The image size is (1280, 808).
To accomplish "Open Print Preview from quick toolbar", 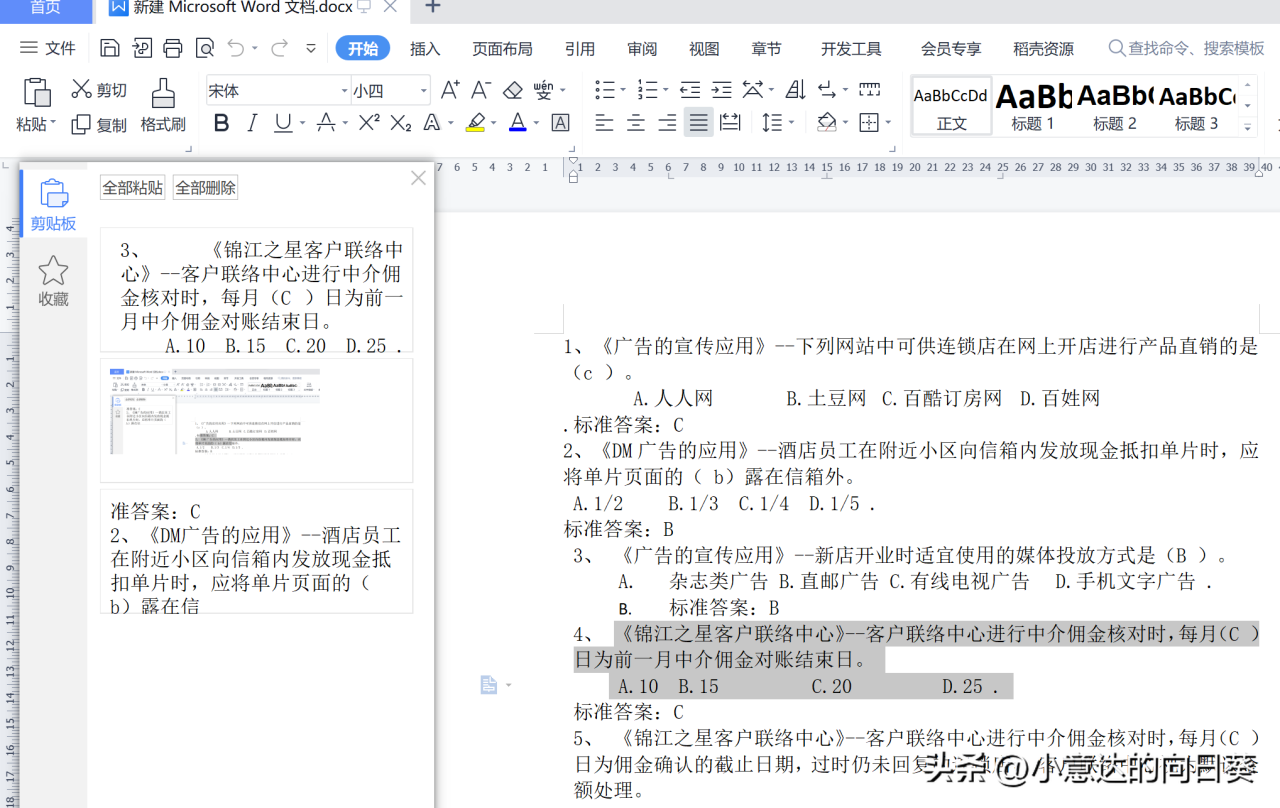I will click(205, 48).
